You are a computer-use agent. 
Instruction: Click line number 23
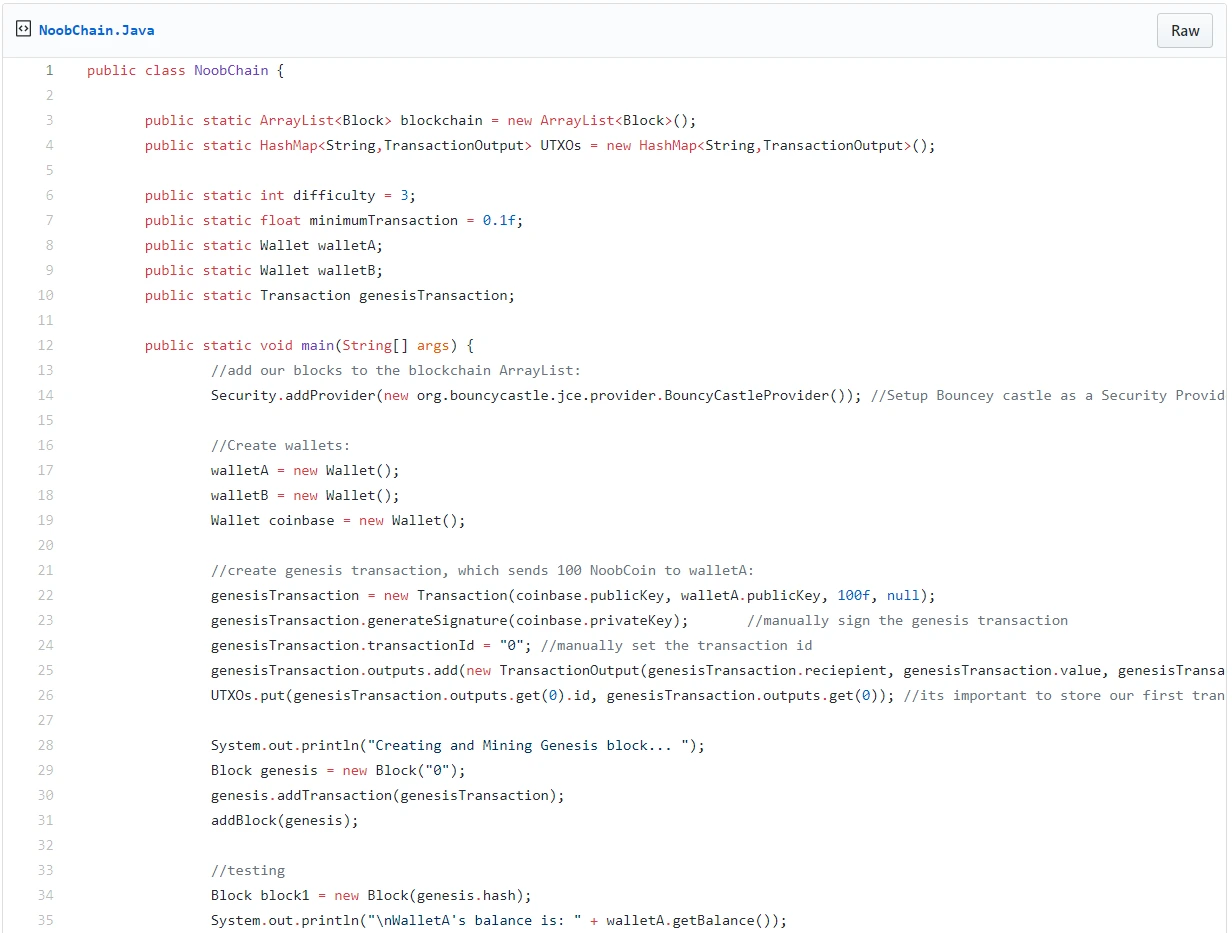[x=46, y=620]
